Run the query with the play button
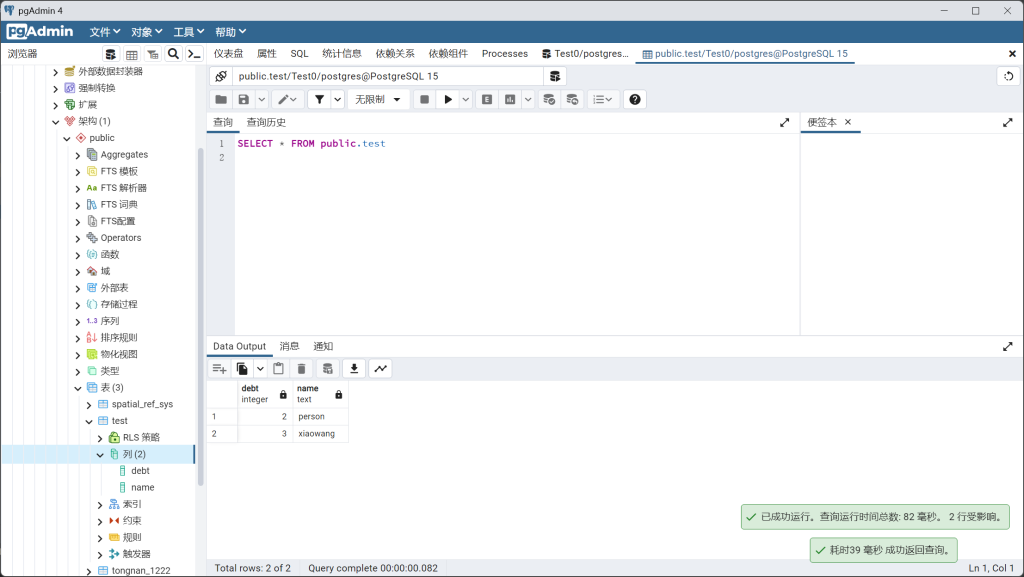The height and width of the screenshot is (577, 1024). point(448,99)
